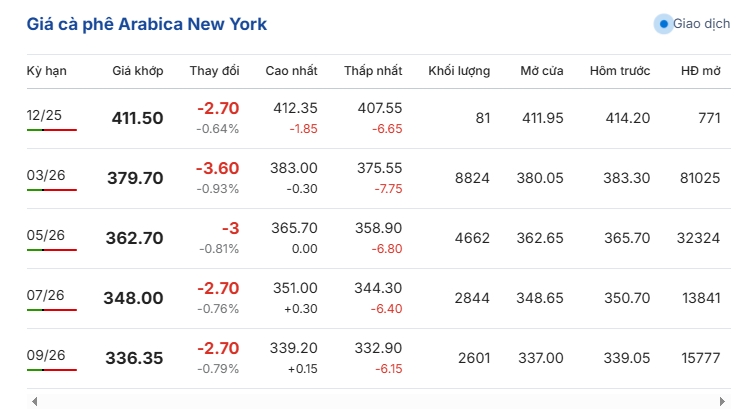Click the blue Giao dịch status dot

pos(663,23)
